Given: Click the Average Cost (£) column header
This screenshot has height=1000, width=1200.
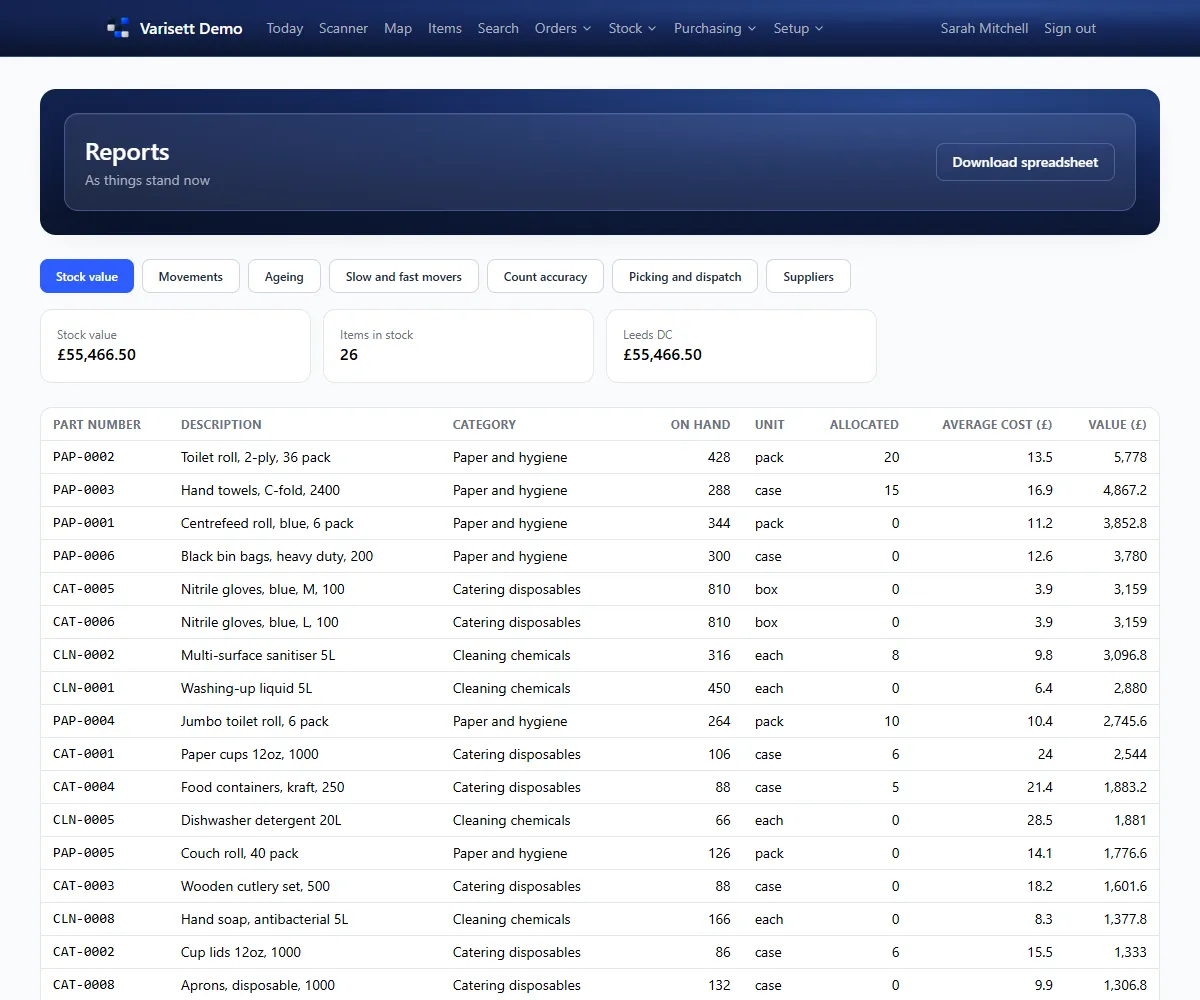Looking at the screenshot, I should (x=997, y=424).
